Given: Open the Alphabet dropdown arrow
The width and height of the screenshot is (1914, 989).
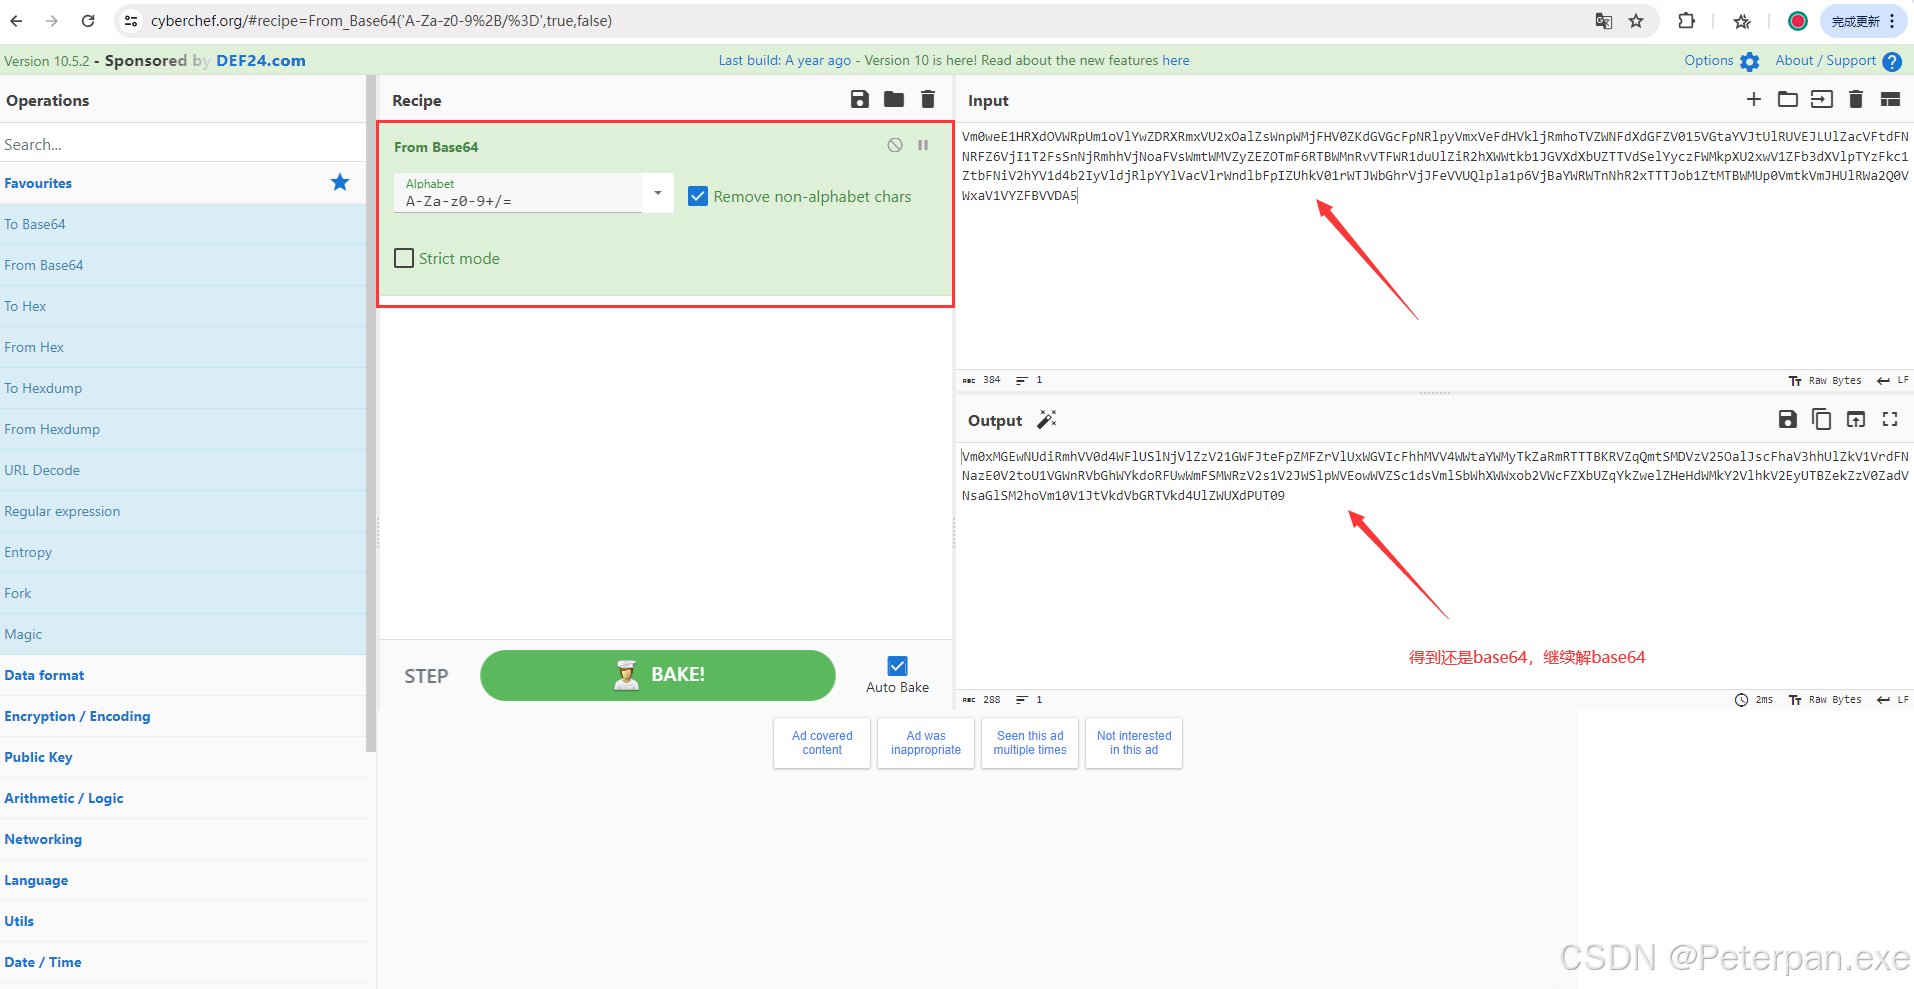Looking at the screenshot, I should coord(658,192).
